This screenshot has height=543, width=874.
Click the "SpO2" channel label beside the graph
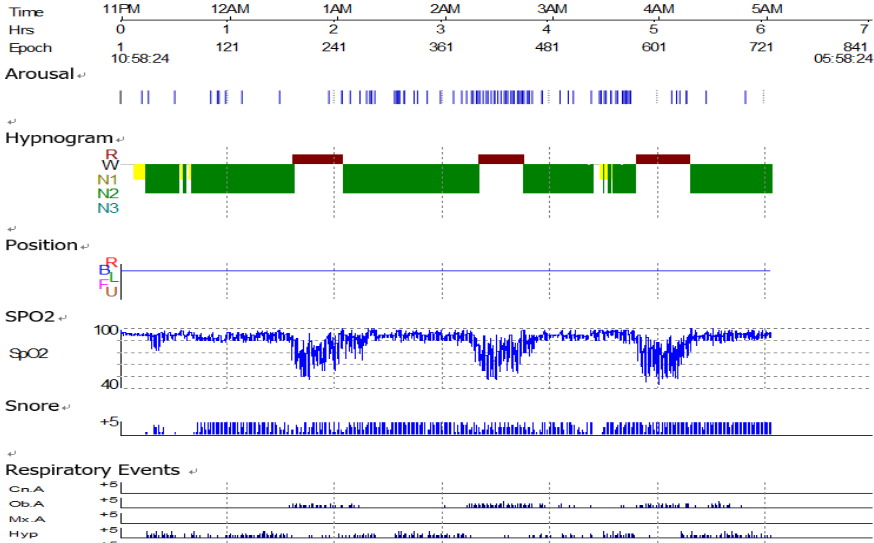click(28, 353)
